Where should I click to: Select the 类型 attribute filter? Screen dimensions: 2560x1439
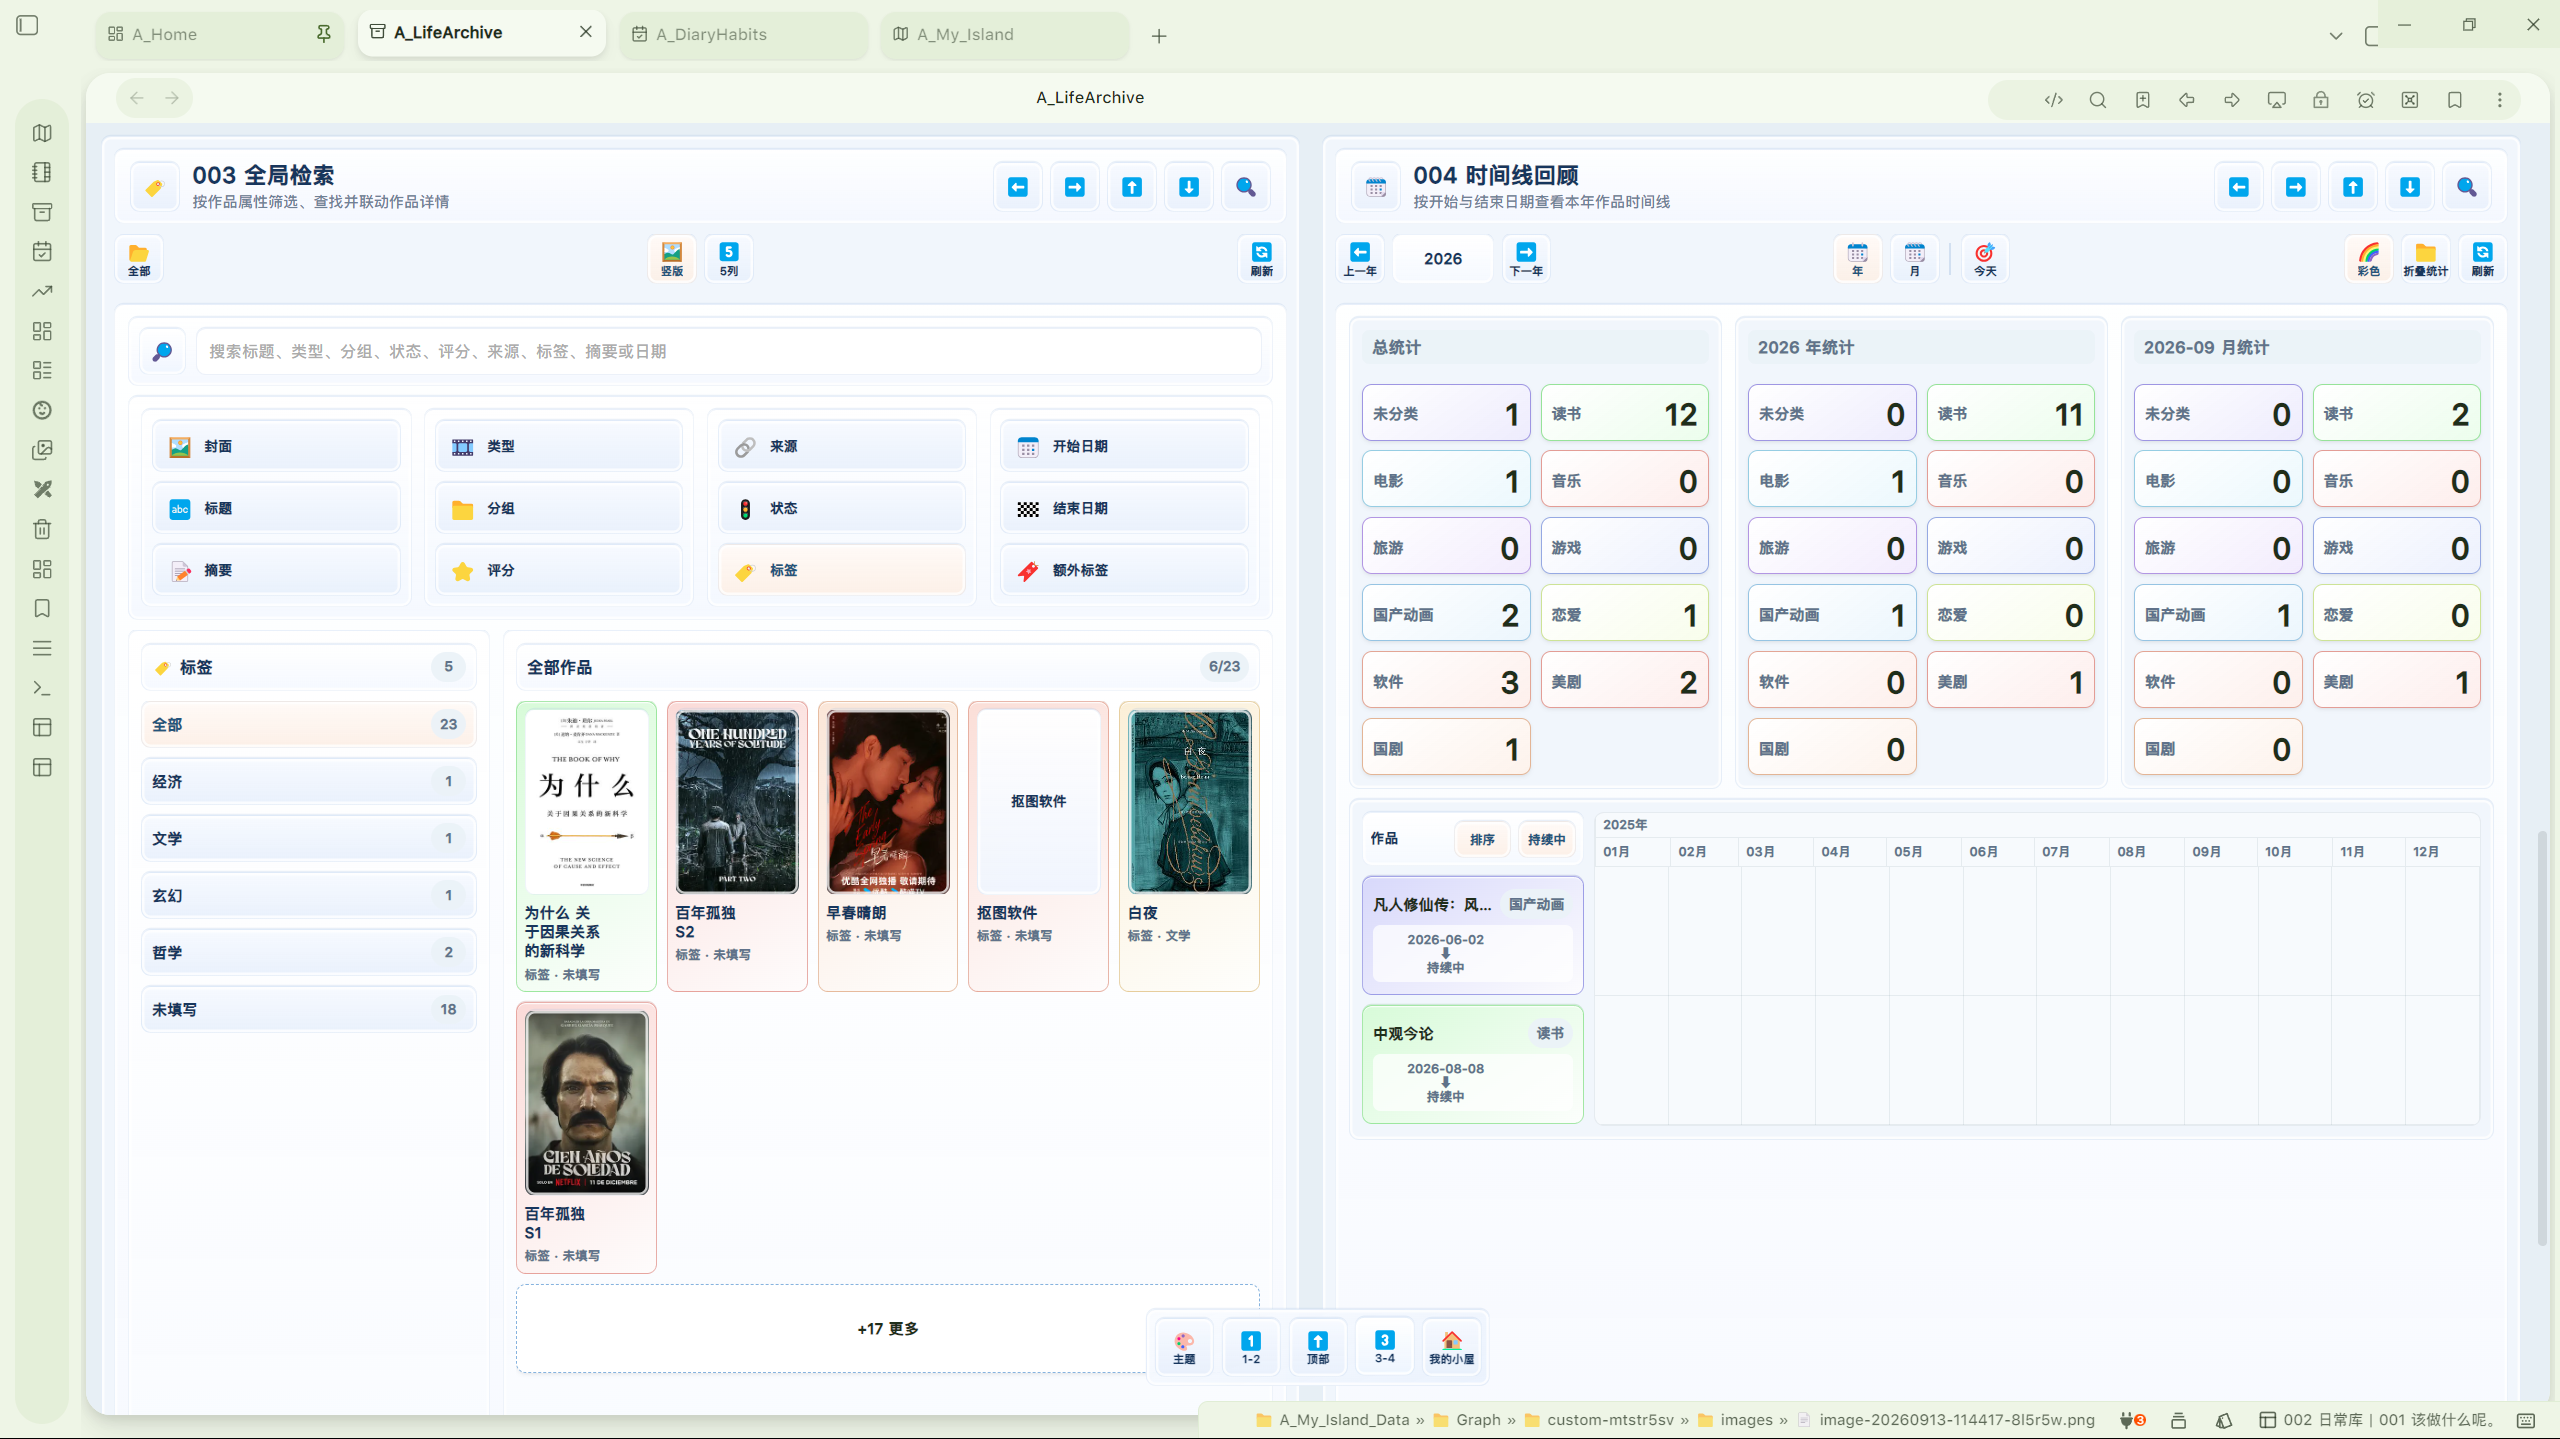coord(559,446)
